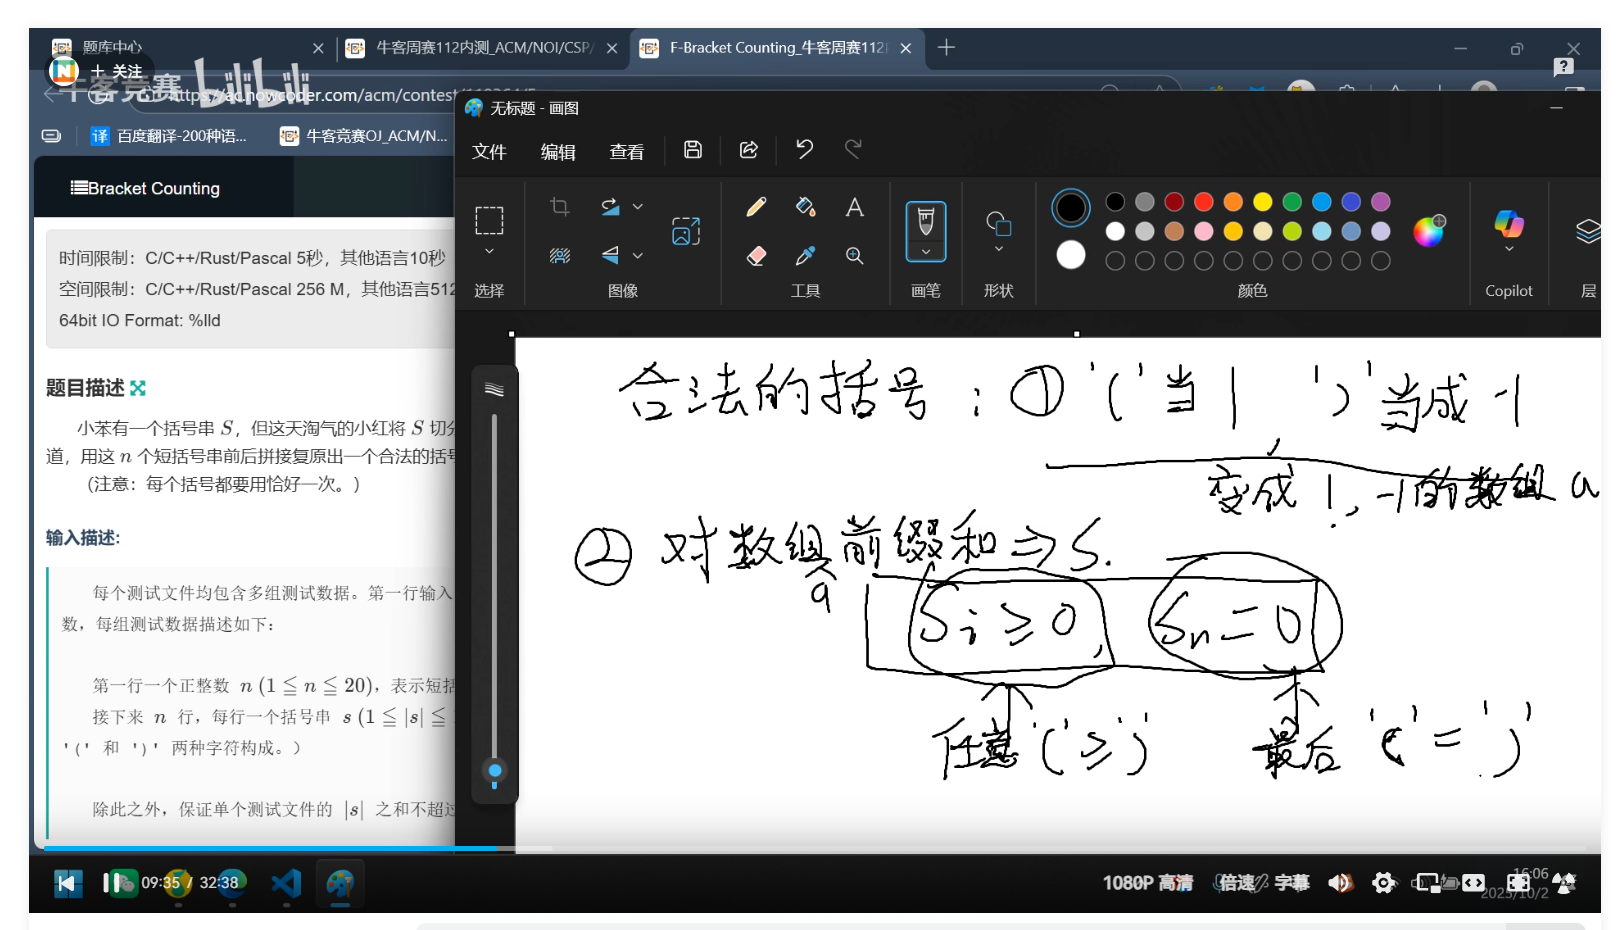This screenshot has height=930, width=1620.
Task: Click the Shapes gallery icon
Action: [998, 222]
